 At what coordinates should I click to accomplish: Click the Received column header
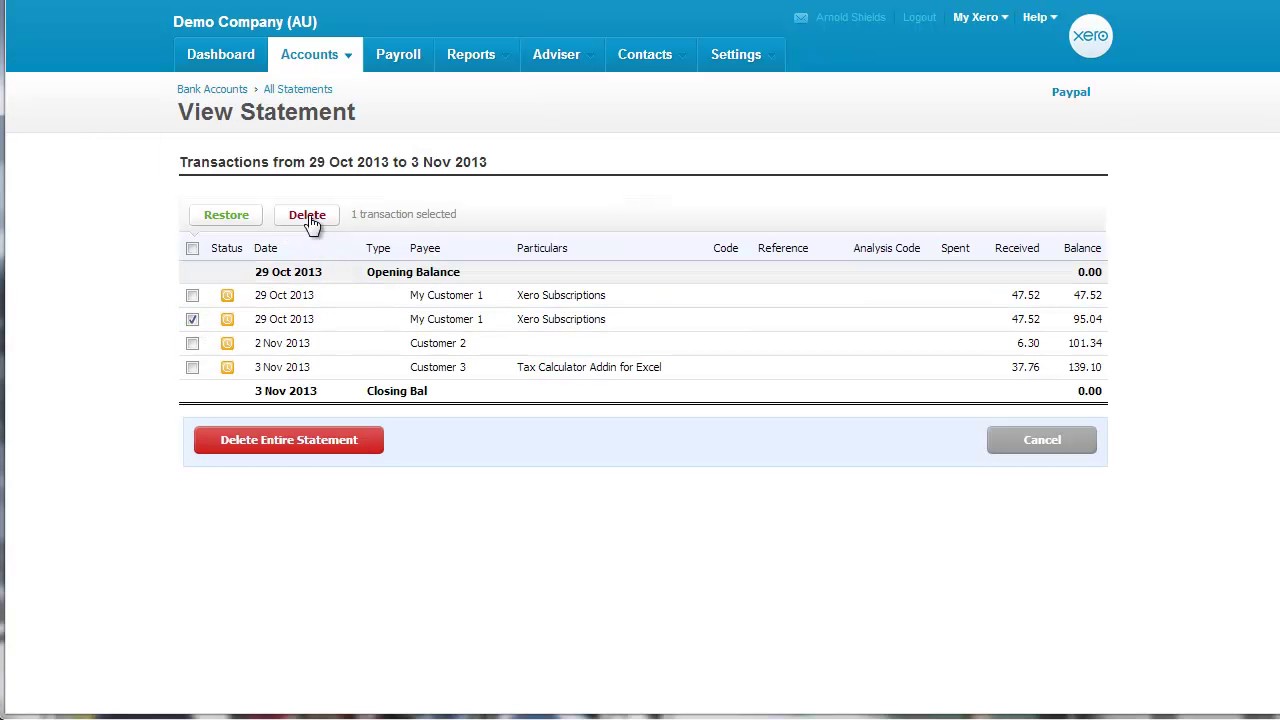(1017, 248)
